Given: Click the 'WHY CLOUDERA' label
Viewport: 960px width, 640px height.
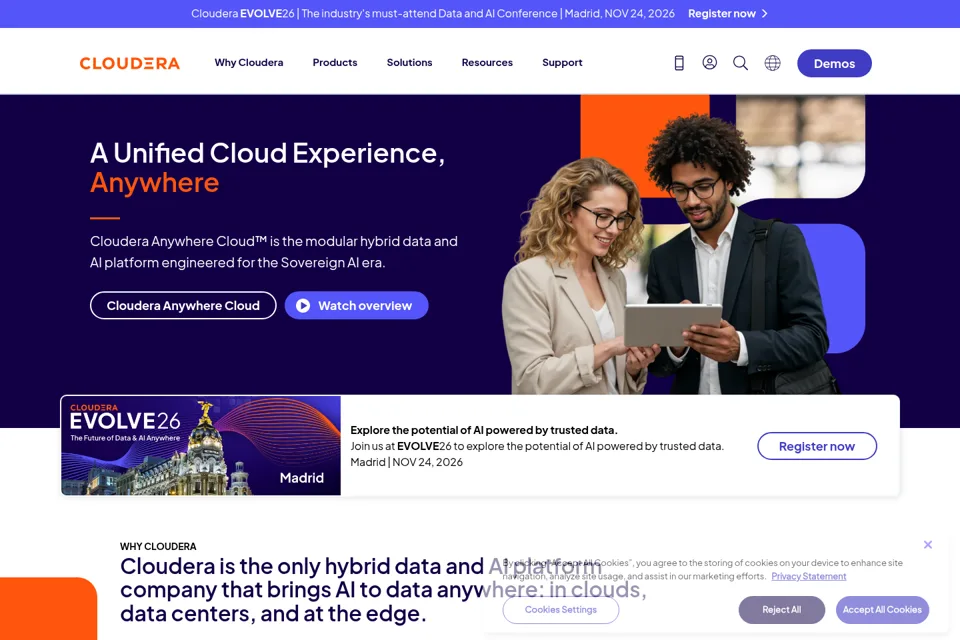Looking at the screenshot, I should (158, 546).
